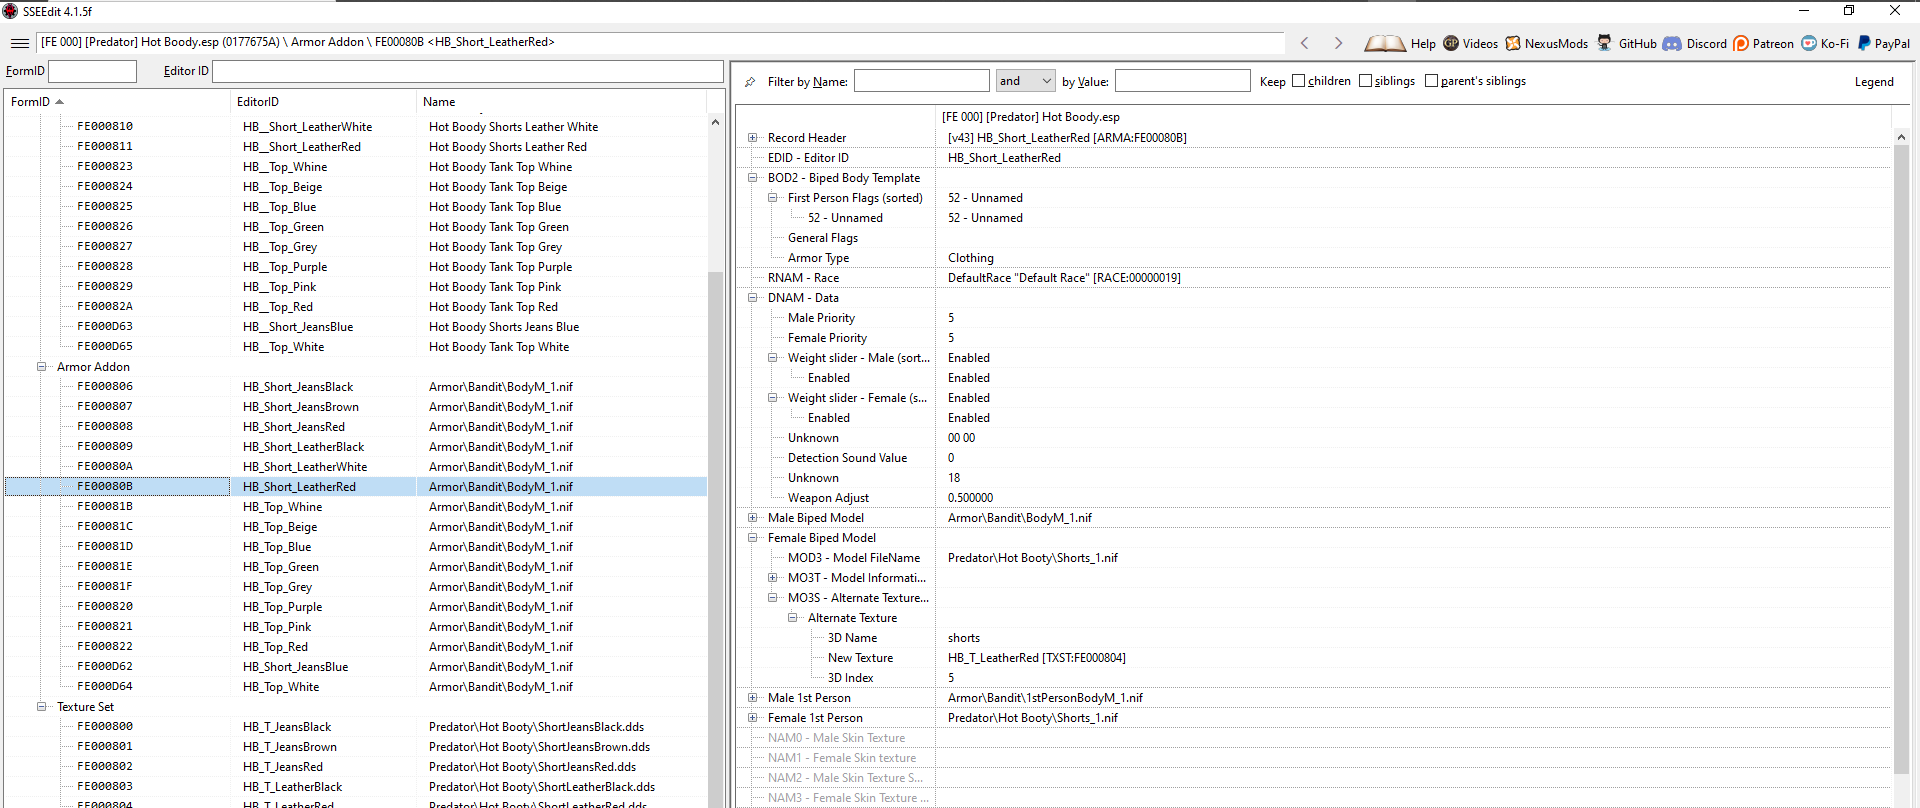The height and width of the screenshot is (808, 1920).
Task: Click the Legend button
Action: click(x=1874, y=82)
